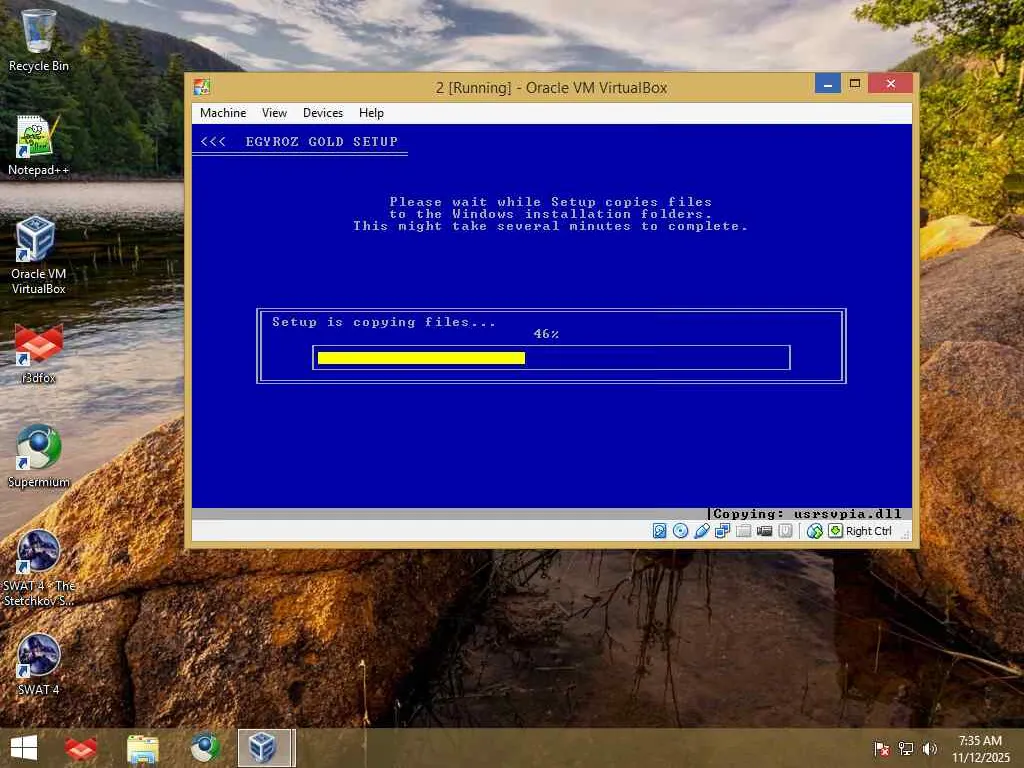
Task: Open the Devices menu in VirtualBox
Action: (323, 113)
